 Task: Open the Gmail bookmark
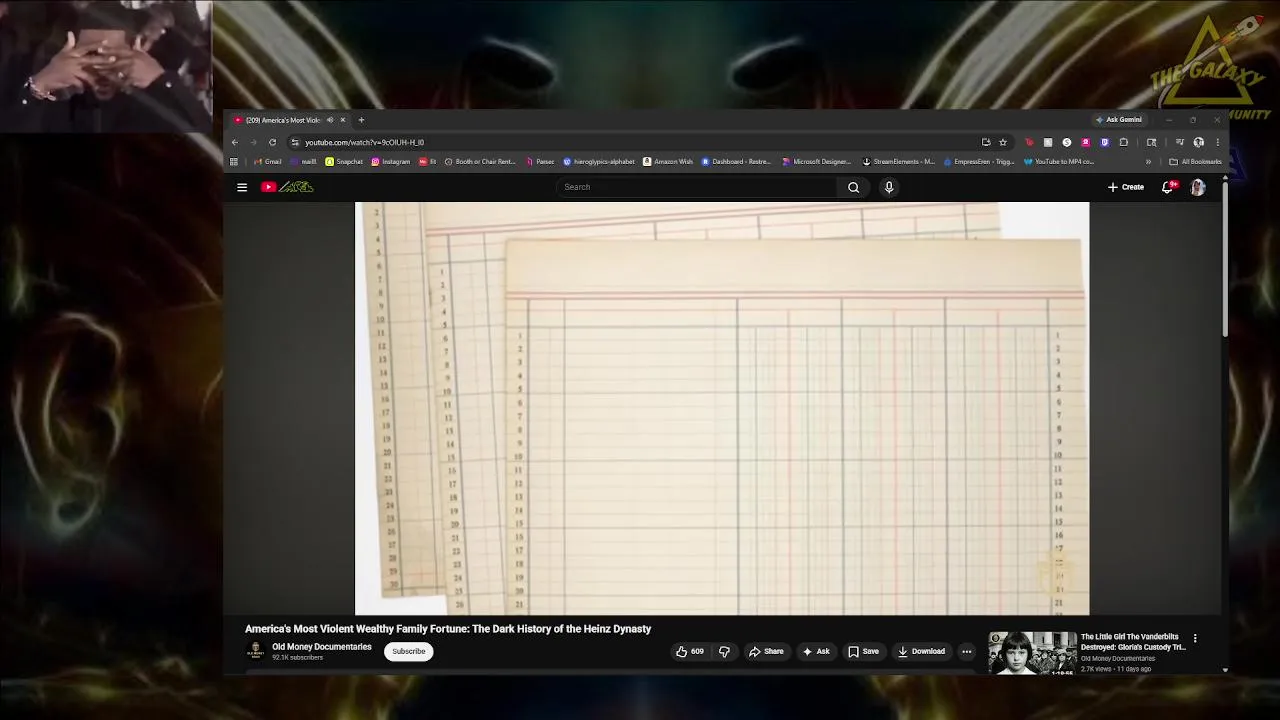pos(268,162)
